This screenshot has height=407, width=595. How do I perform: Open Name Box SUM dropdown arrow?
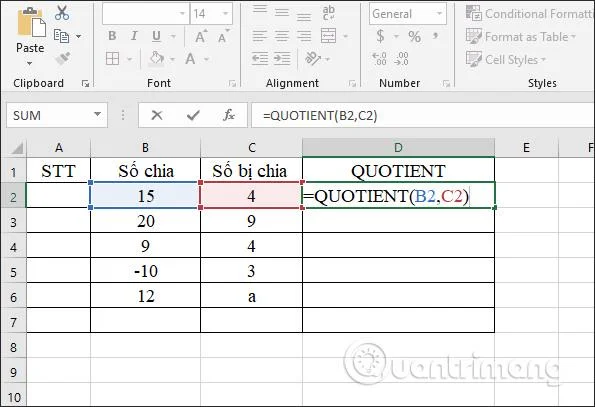pos(98,115)
